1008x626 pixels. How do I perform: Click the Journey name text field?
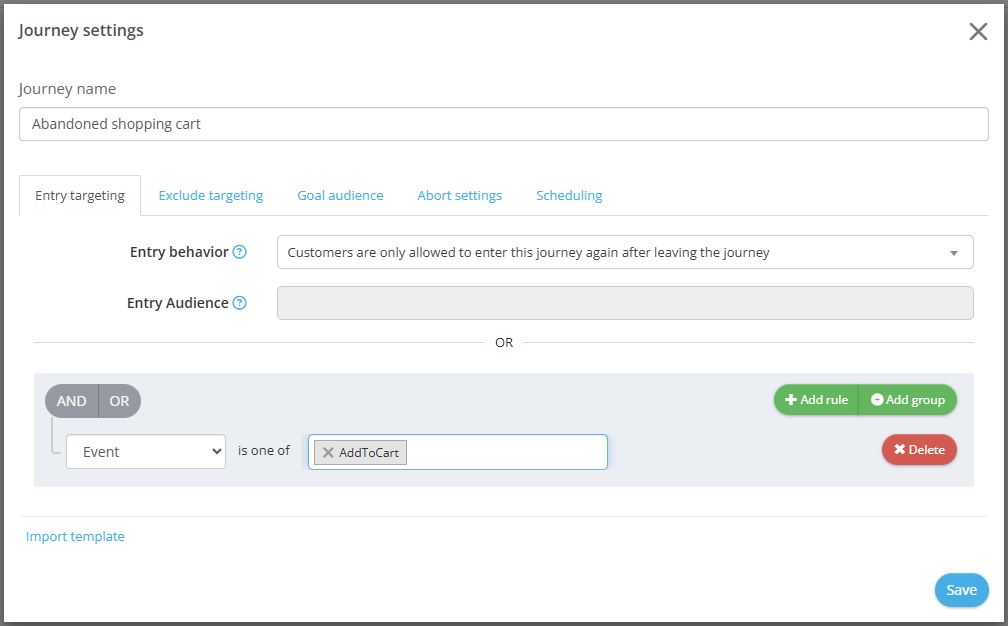[504, 125]
